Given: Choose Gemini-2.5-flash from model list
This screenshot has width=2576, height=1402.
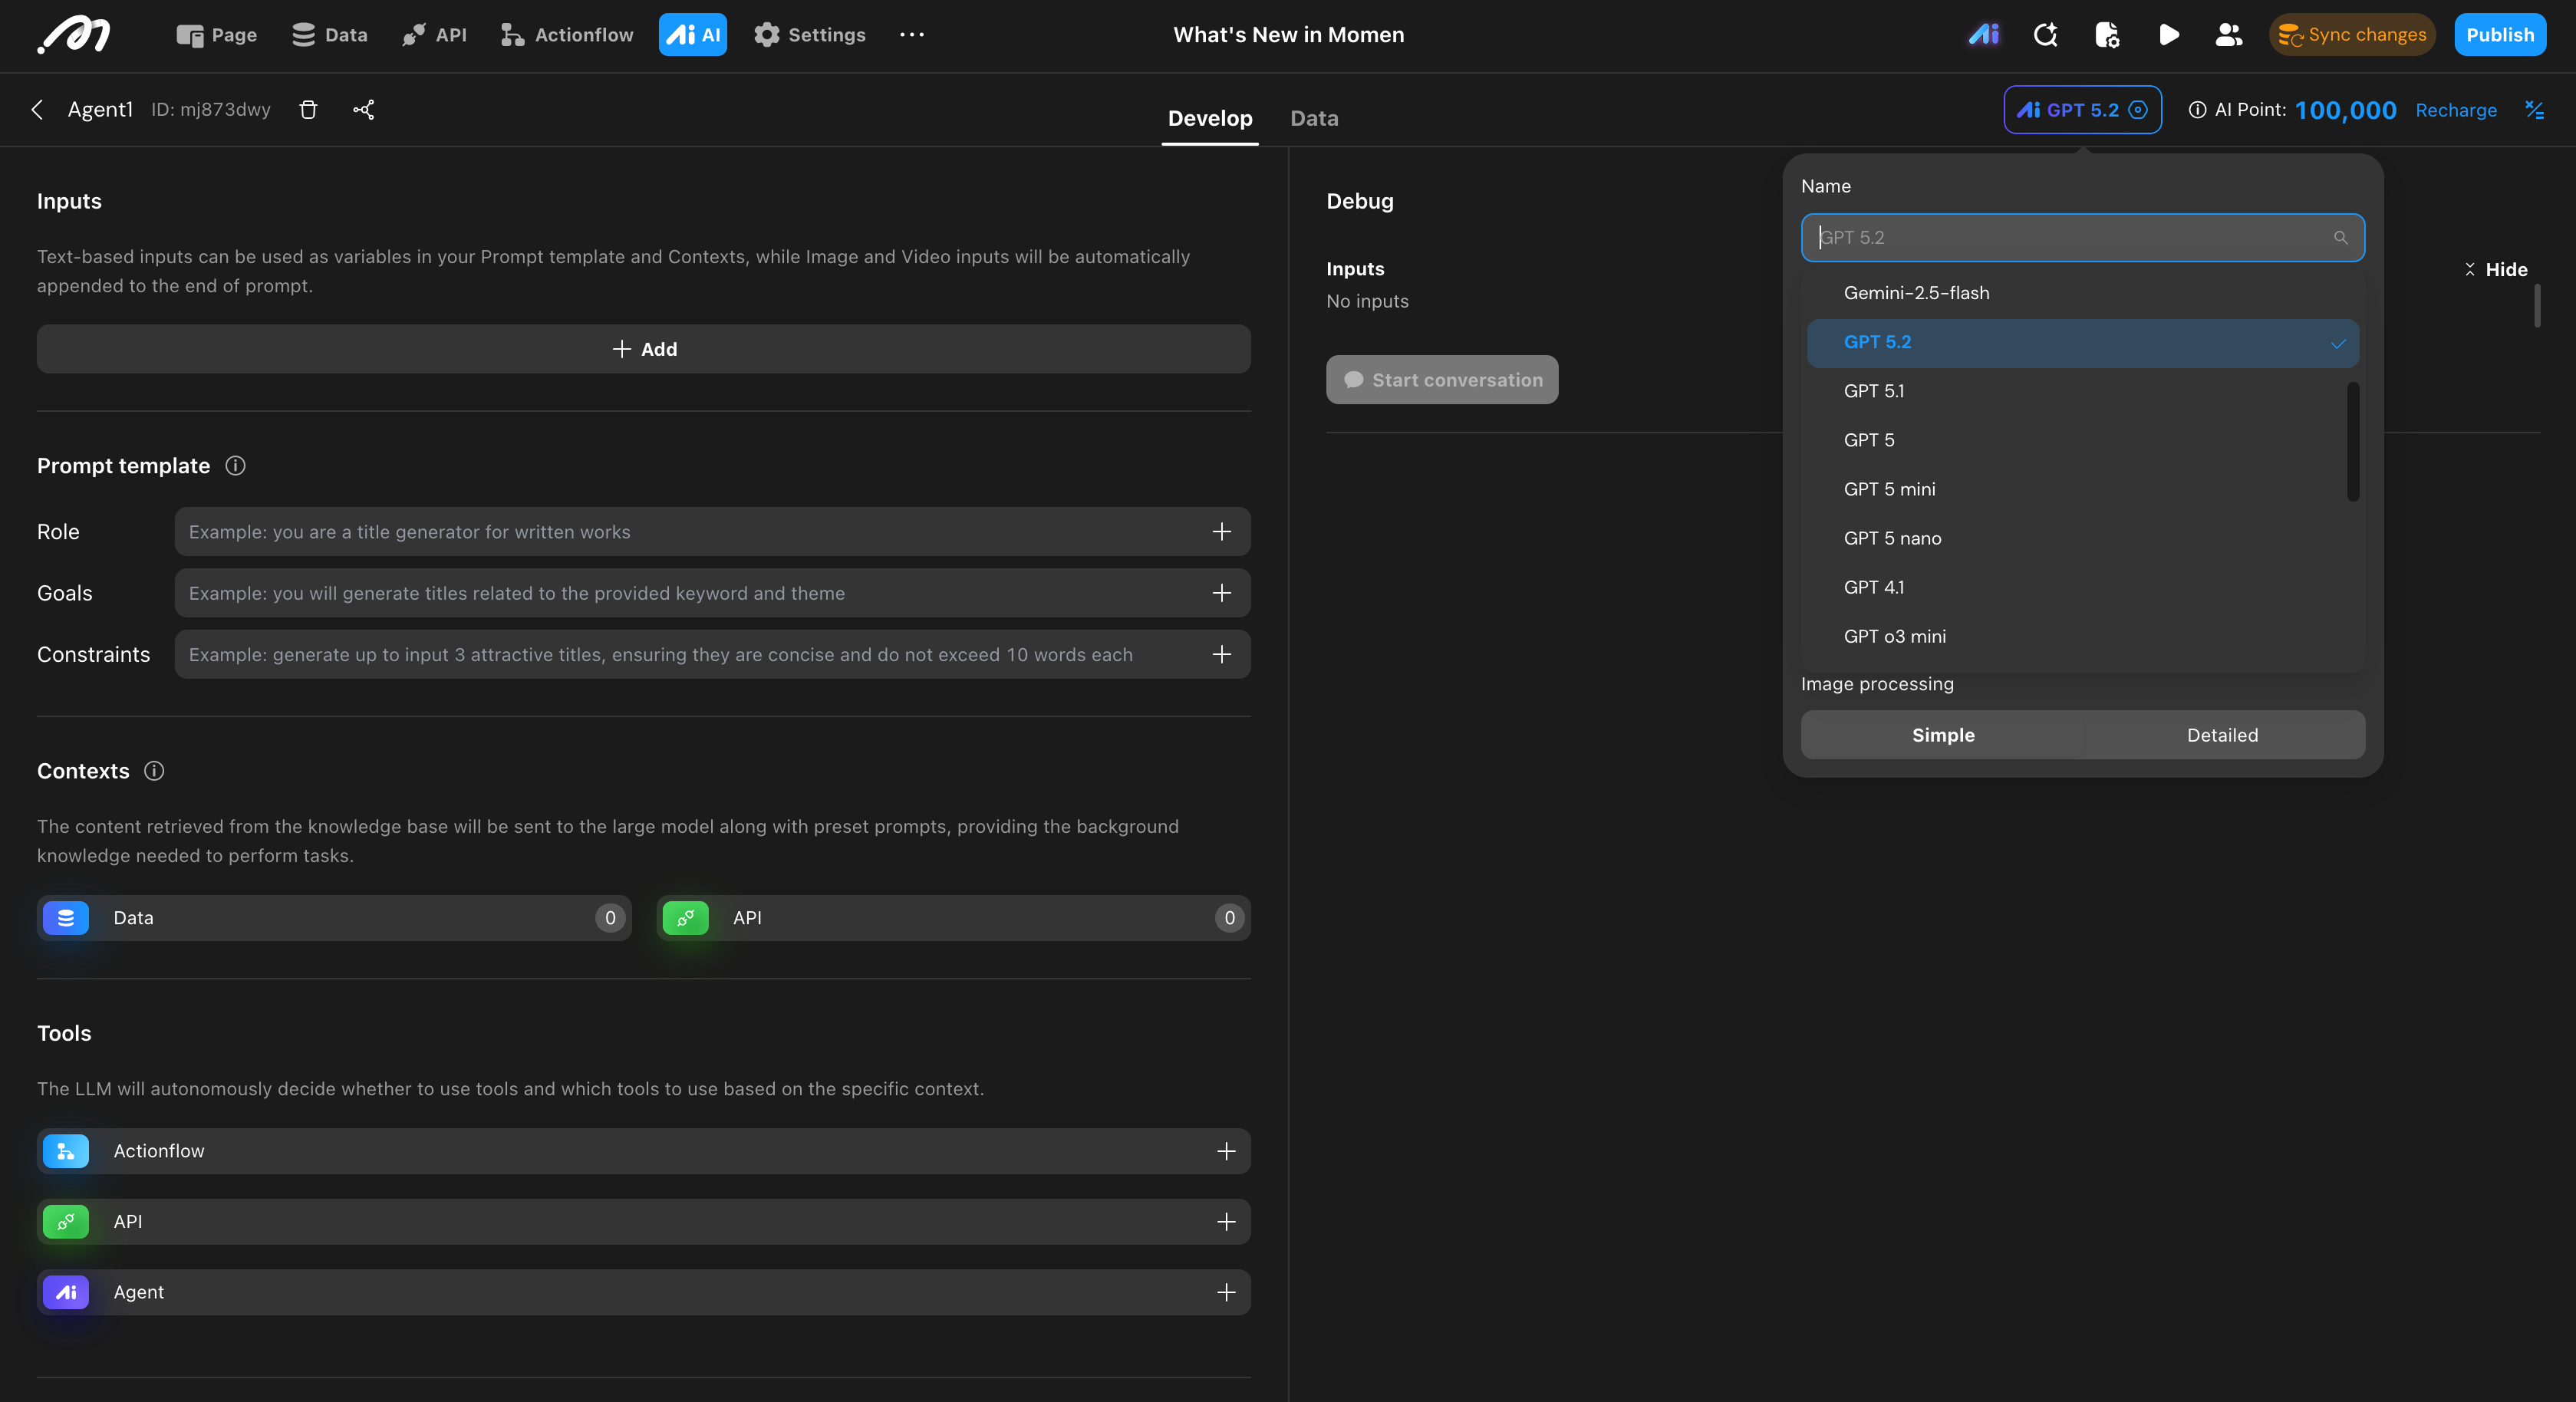Looking at the screenshot, I should [1916, 293].
